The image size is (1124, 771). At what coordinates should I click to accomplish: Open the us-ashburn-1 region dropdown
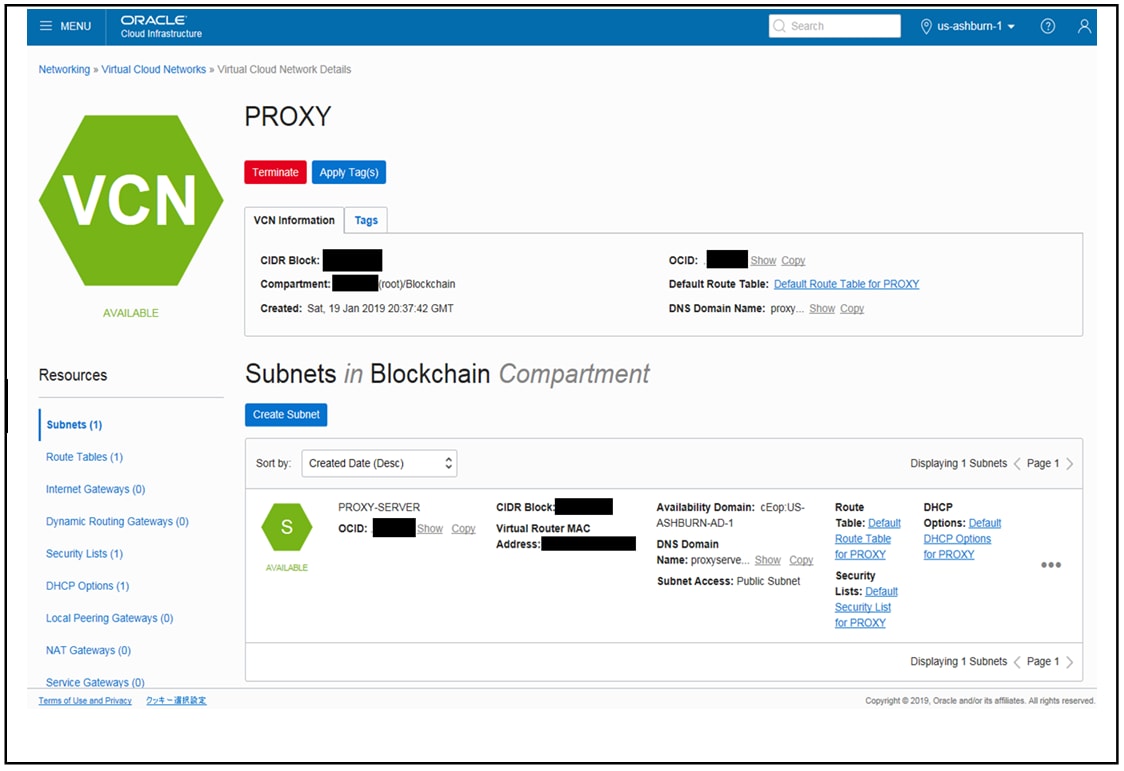point(968,26)
